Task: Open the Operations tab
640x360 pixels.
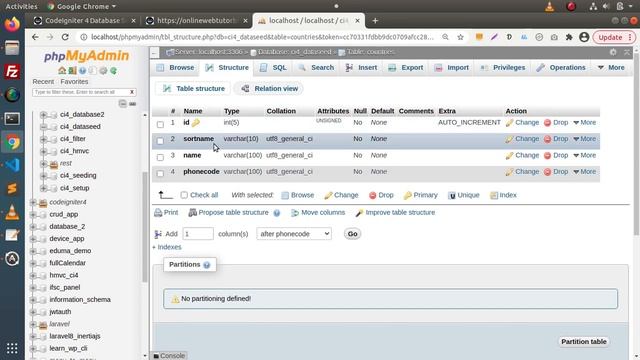Action: click(561, 68)
